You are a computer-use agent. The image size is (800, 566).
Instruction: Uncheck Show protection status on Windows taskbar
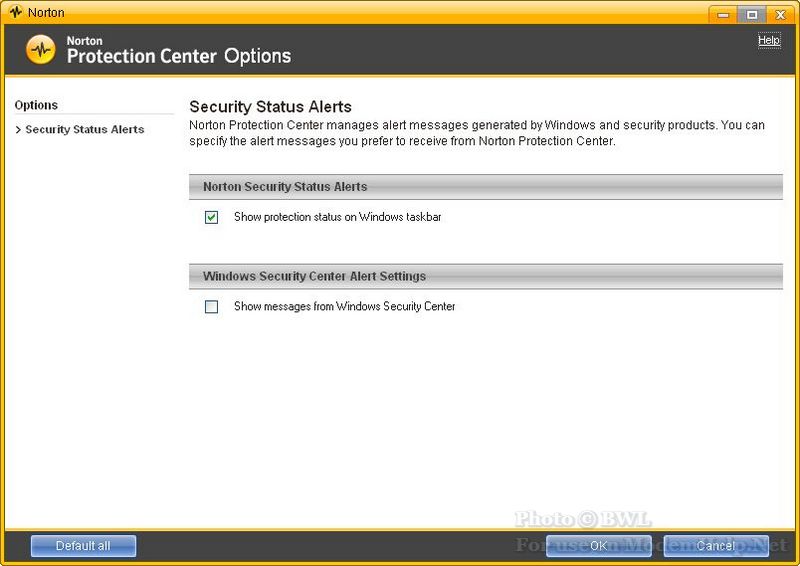click(x=211, y=217)
